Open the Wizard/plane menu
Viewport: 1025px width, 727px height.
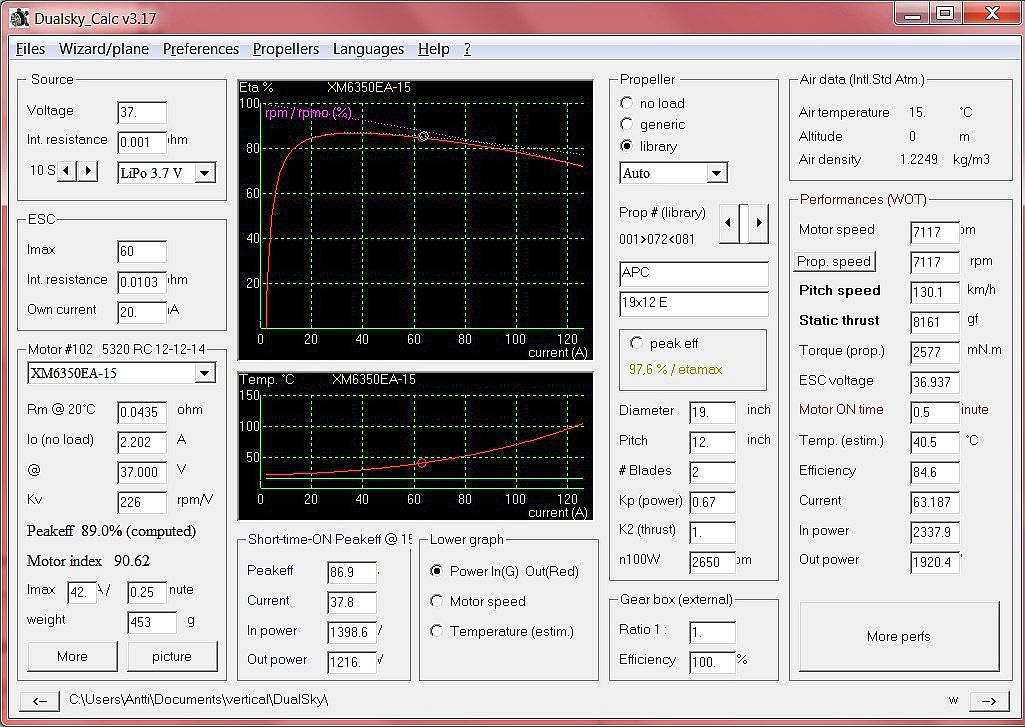[x=104, y=49]
